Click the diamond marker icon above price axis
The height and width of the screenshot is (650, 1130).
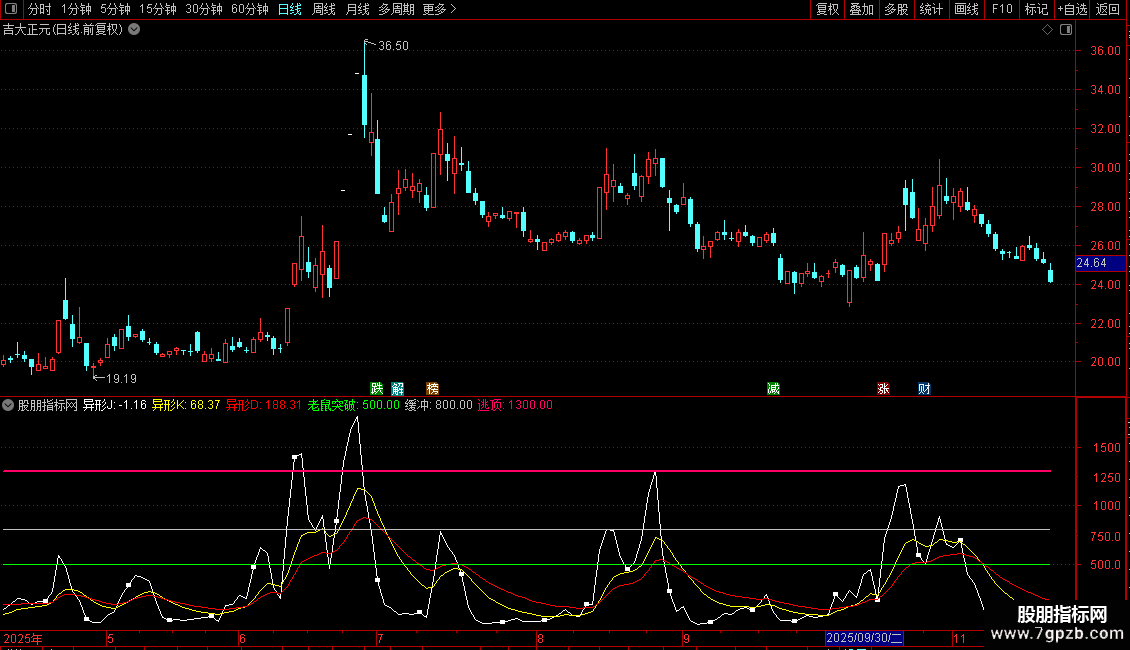click(x=1047, y=30)
